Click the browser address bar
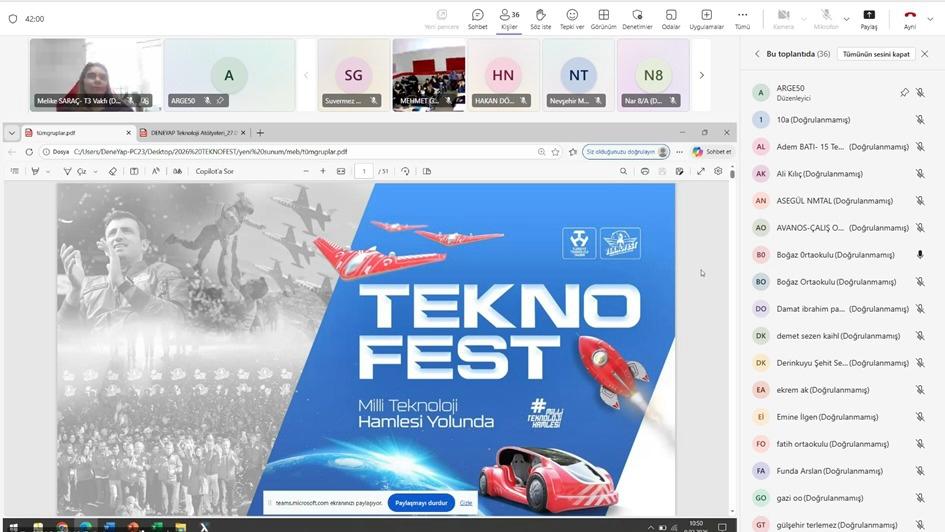Viewport: 945px width, 532px height. [x=300, y=152]
